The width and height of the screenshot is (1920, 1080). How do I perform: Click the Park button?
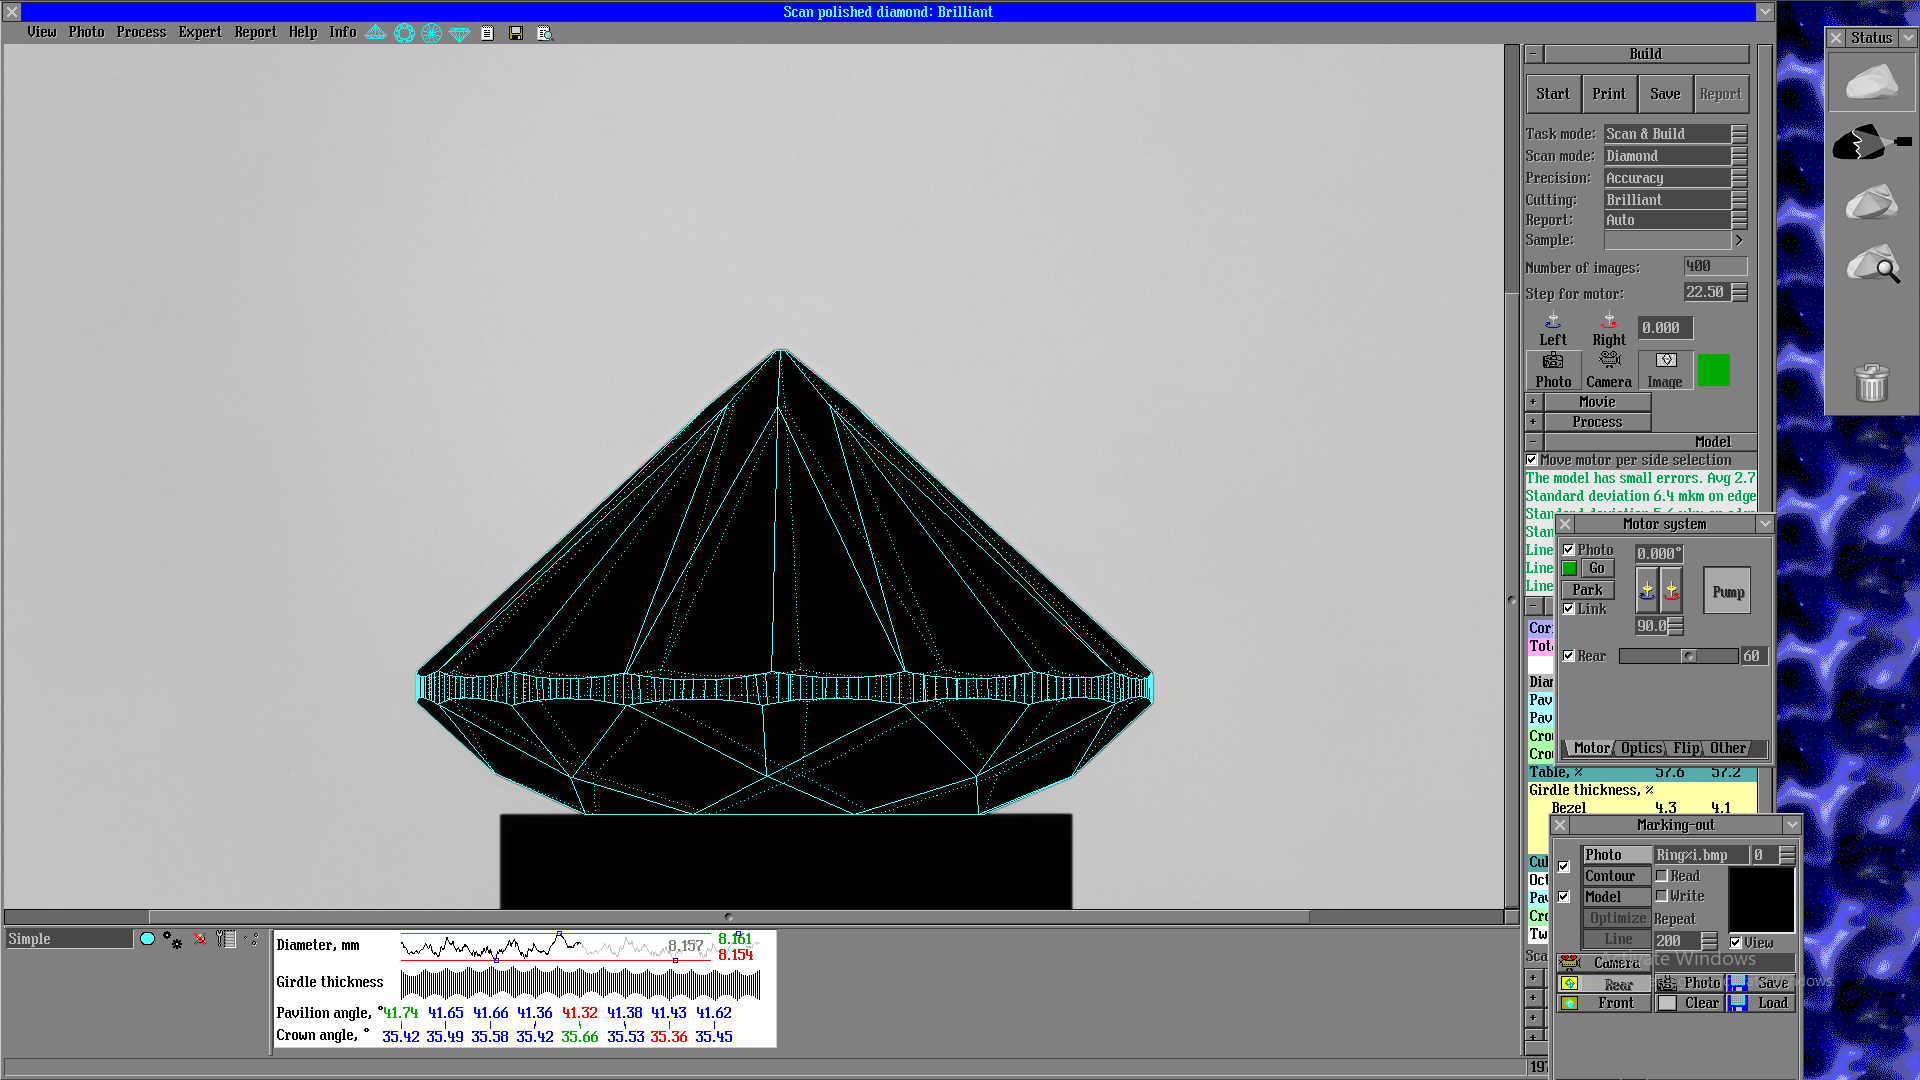1587,590
